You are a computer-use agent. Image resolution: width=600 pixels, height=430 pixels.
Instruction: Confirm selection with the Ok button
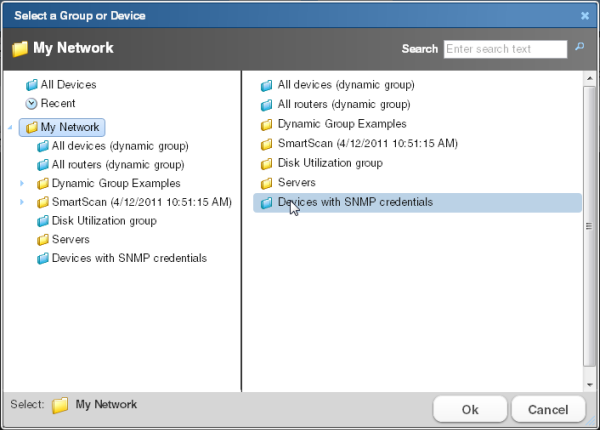click(x=470, y=409)
